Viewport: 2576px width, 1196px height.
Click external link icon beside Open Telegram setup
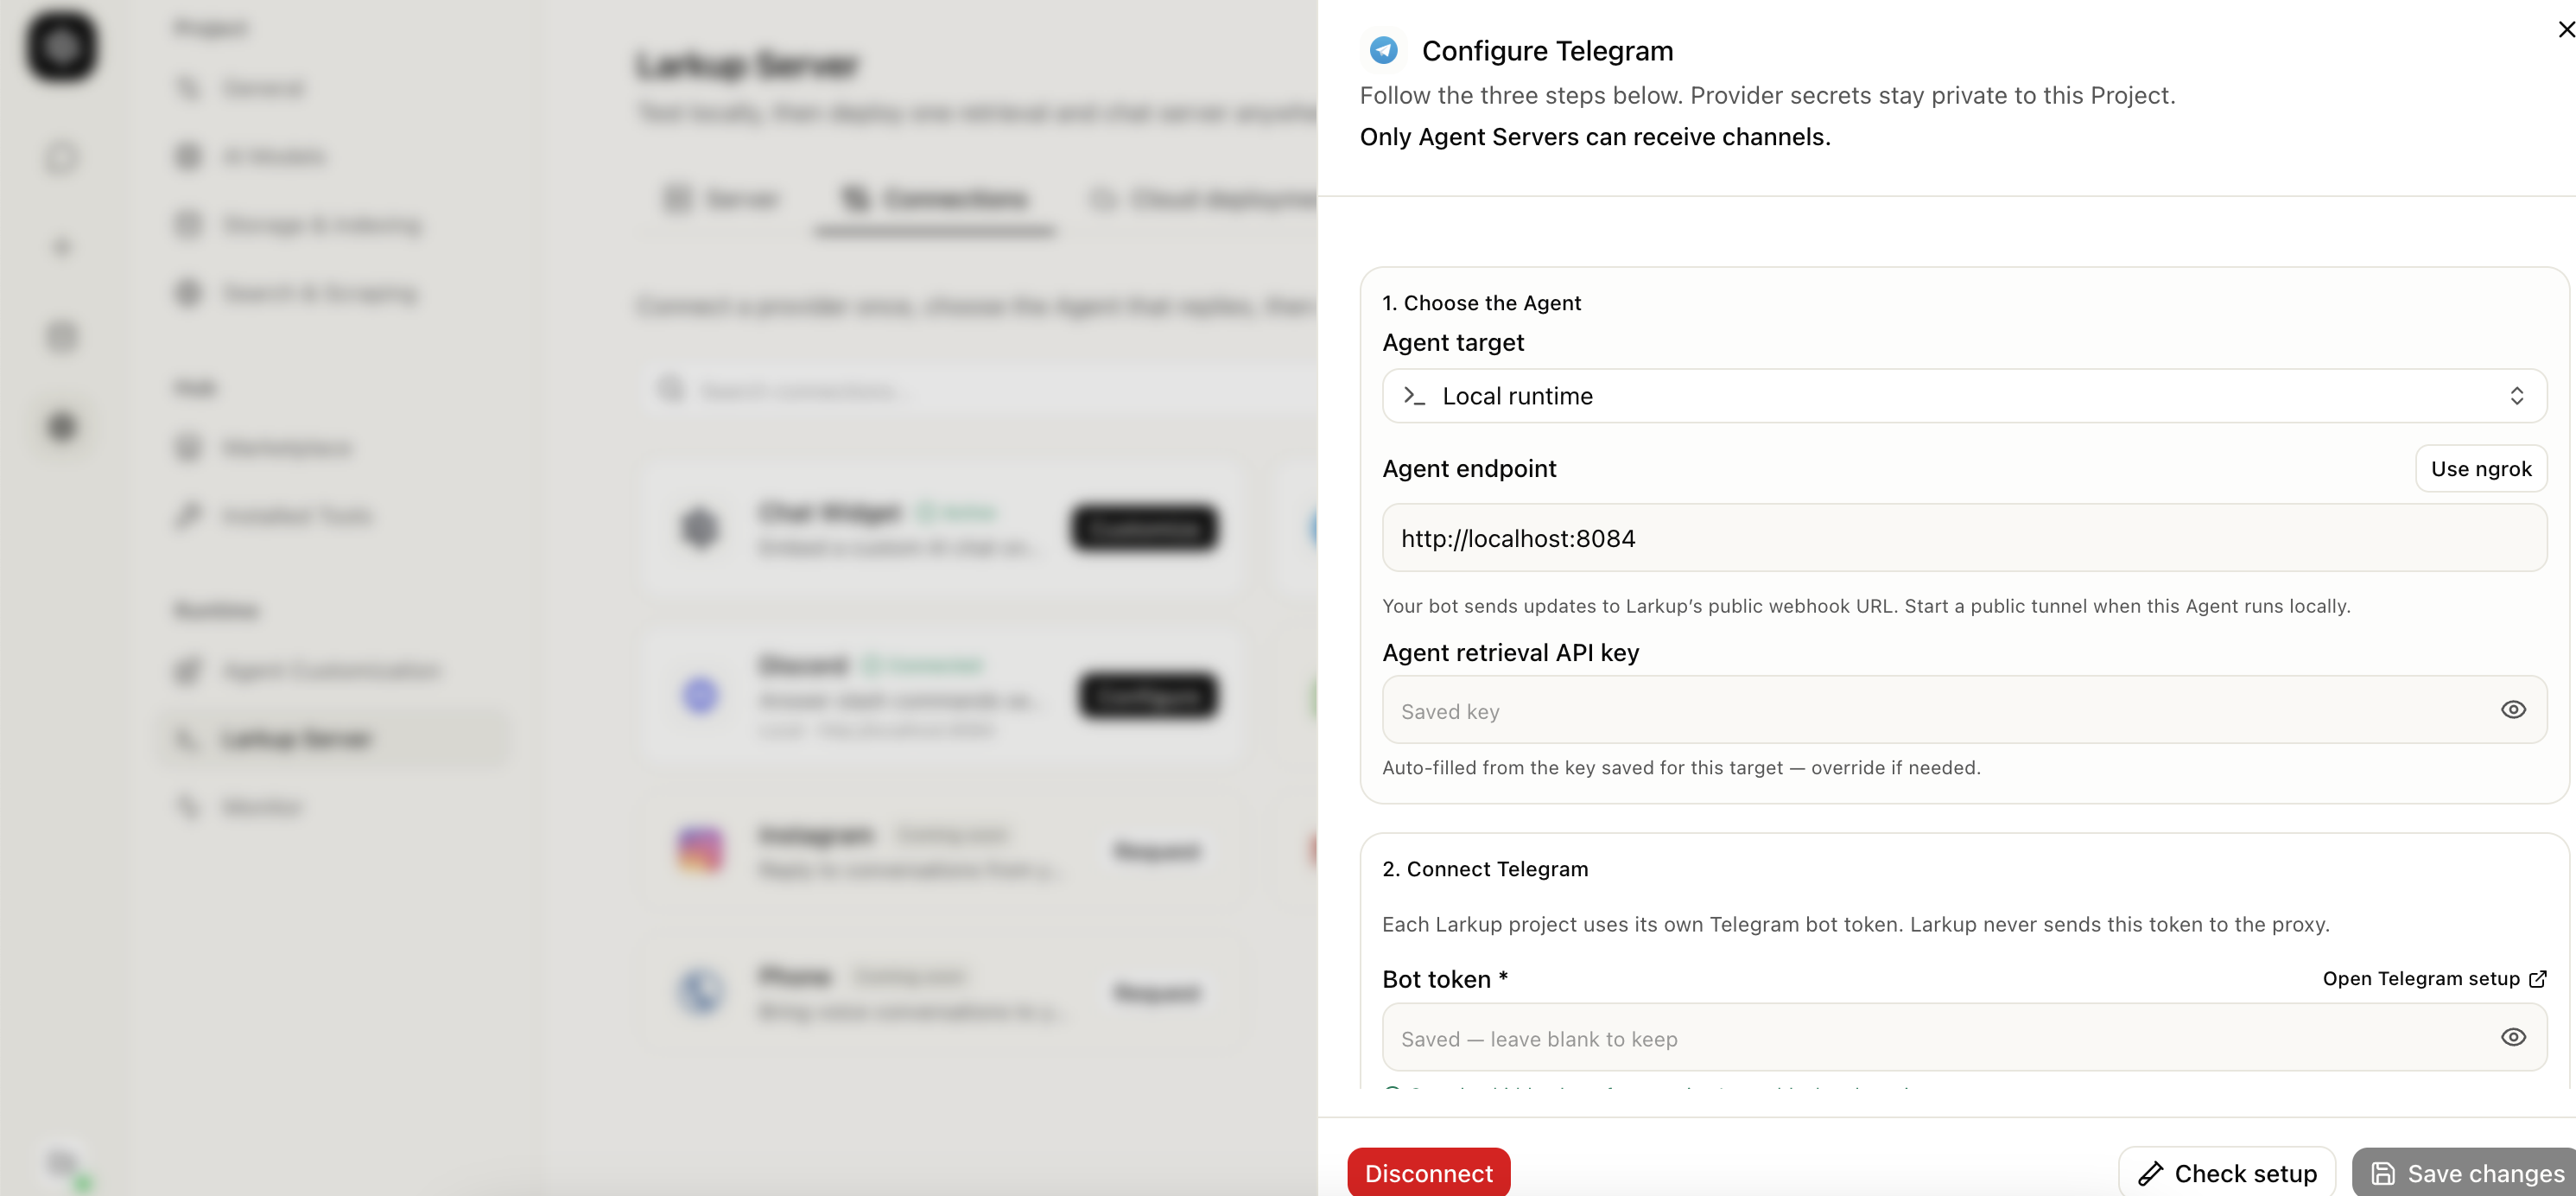click(2537, 979)
